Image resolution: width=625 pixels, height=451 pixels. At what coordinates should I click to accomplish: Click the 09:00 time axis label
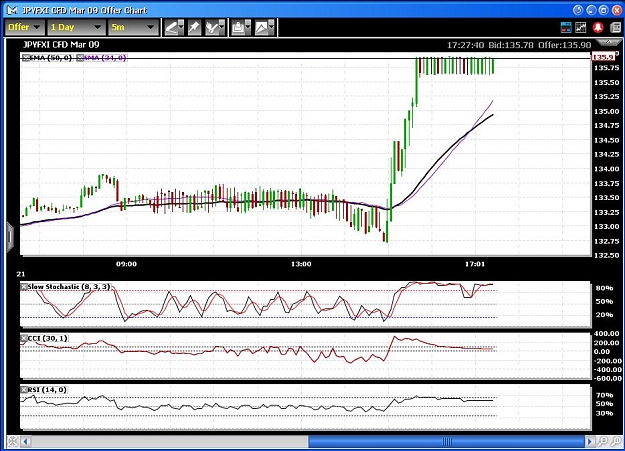(x=126, y=264)
